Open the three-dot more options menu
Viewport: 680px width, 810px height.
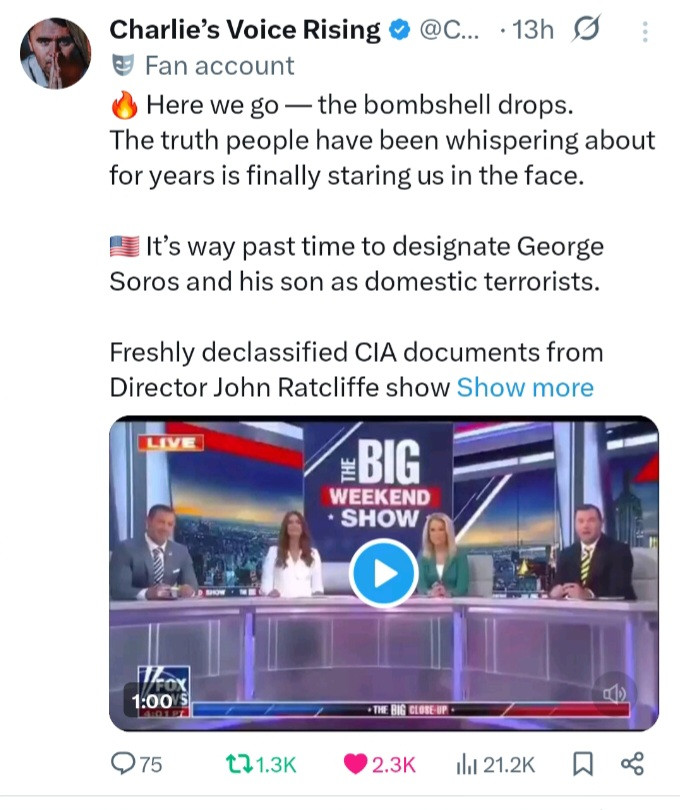point(643,31)
